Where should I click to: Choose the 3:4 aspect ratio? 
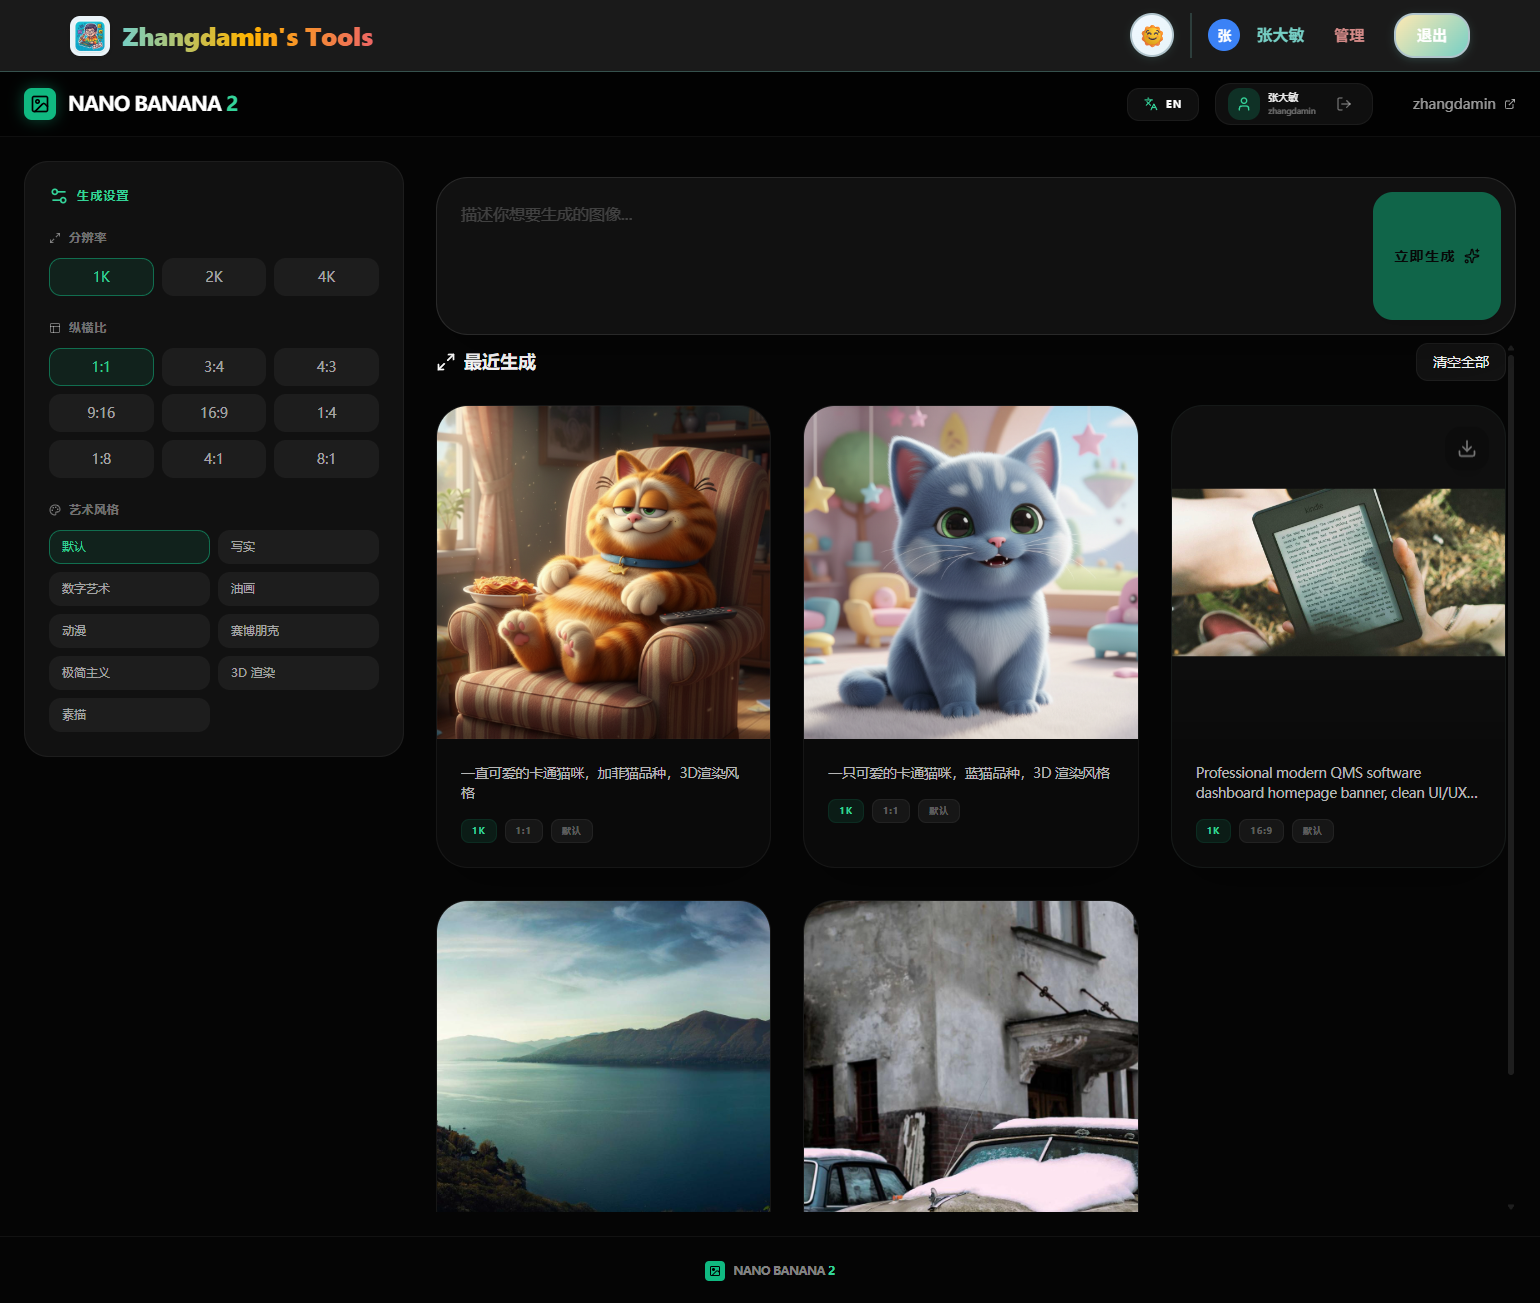[214, 367]
